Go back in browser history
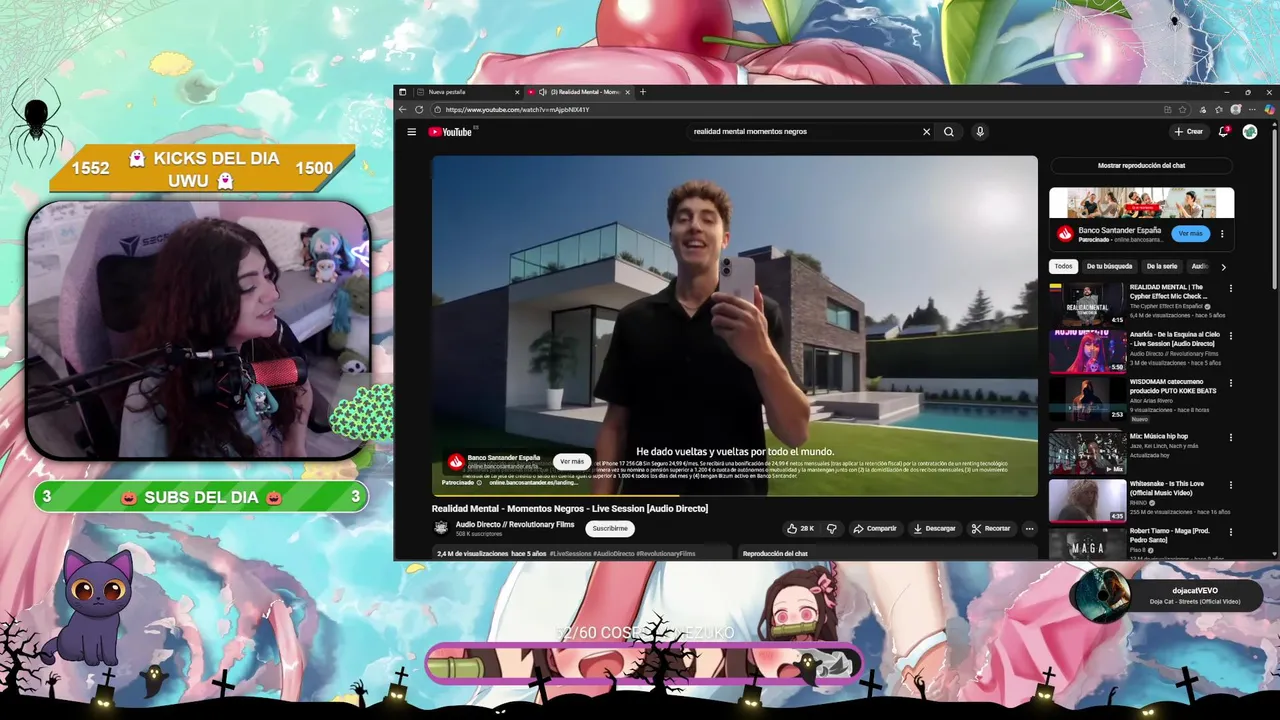The image size is (1280, 720). tap(403, 110)
